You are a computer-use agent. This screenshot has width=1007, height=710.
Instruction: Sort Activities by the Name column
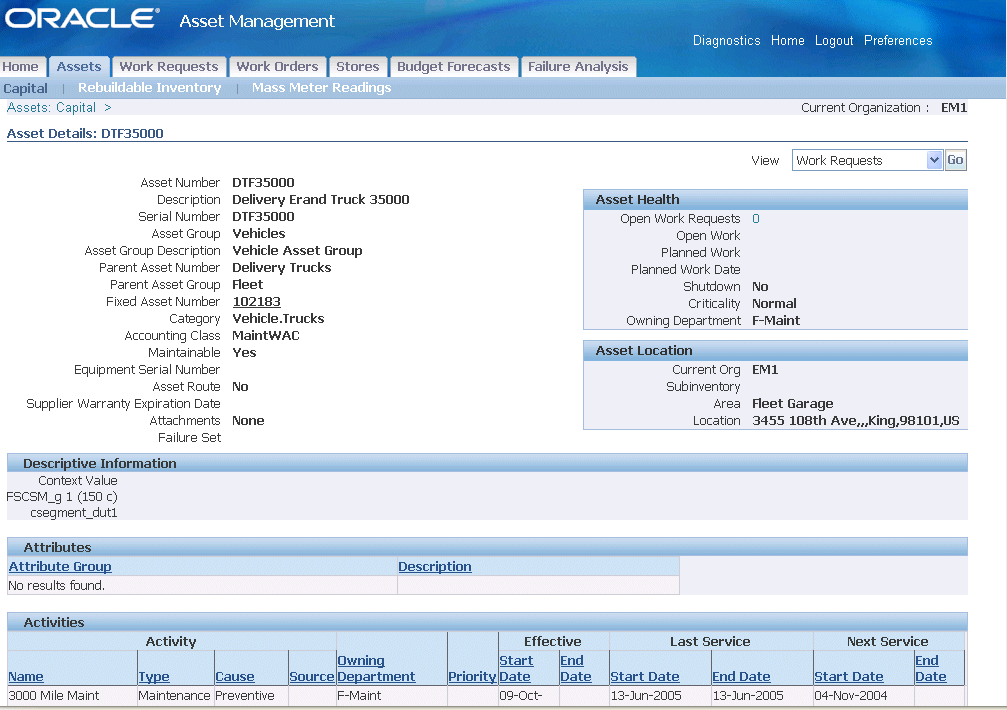click(x=26, y=677)
